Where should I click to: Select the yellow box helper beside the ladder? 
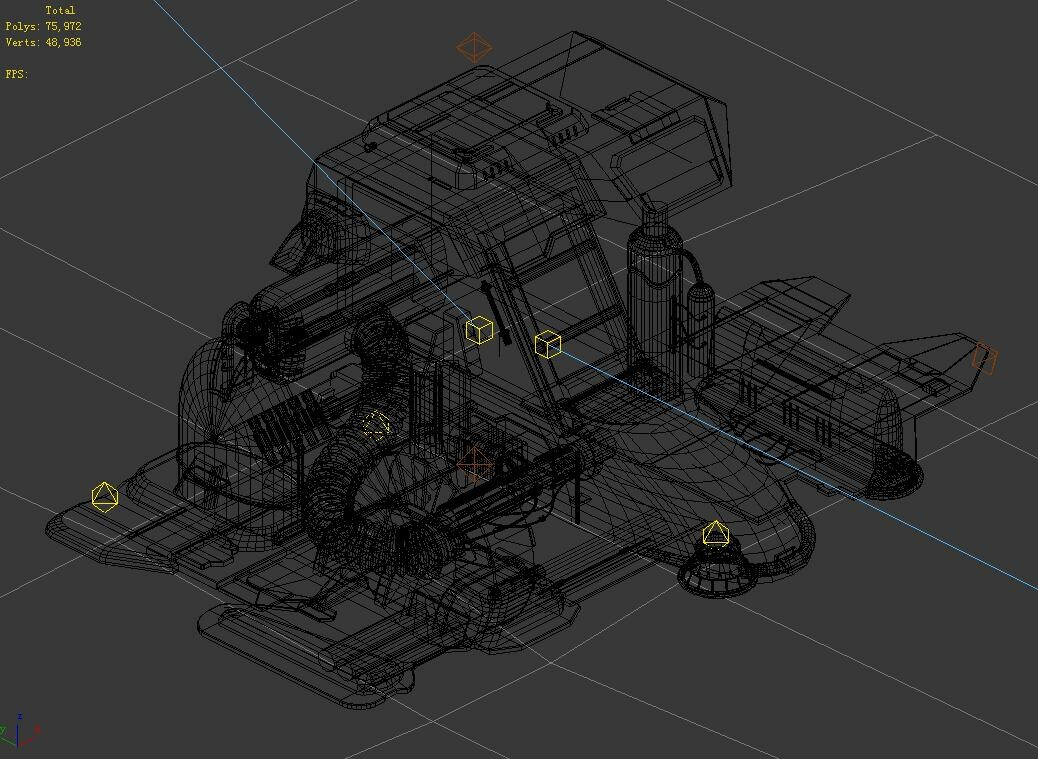click(x=479, y=329)
